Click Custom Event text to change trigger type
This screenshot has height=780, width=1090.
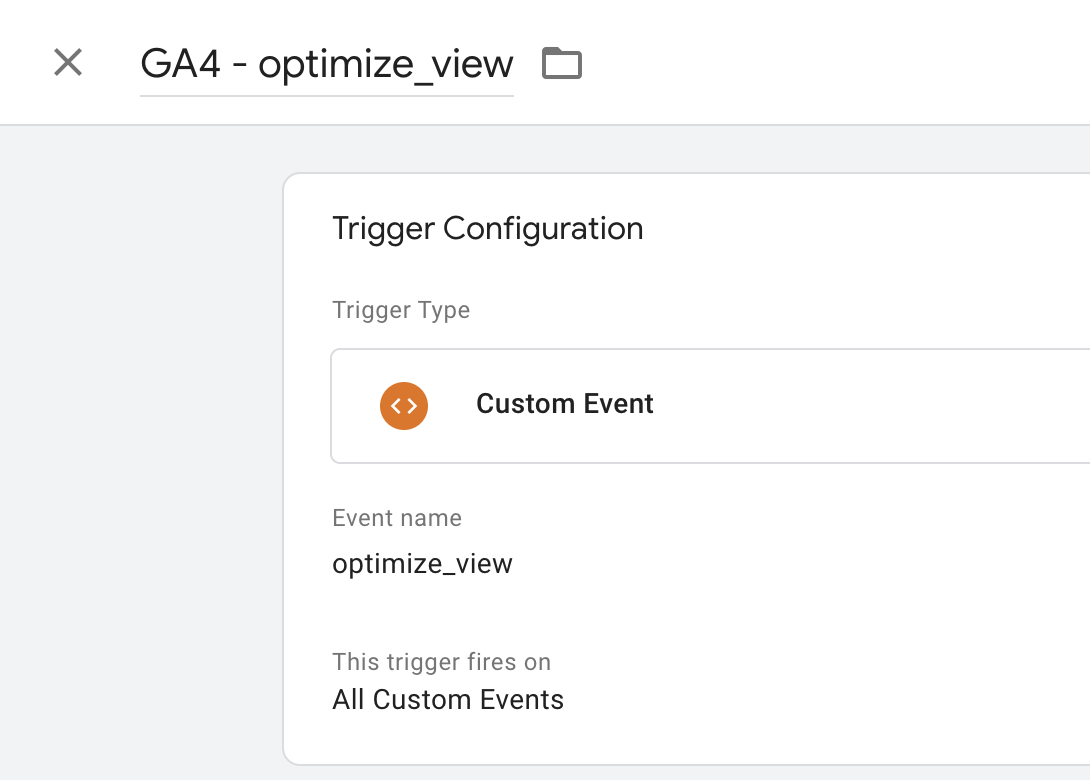pyautogui.click(x=564, y=404)
